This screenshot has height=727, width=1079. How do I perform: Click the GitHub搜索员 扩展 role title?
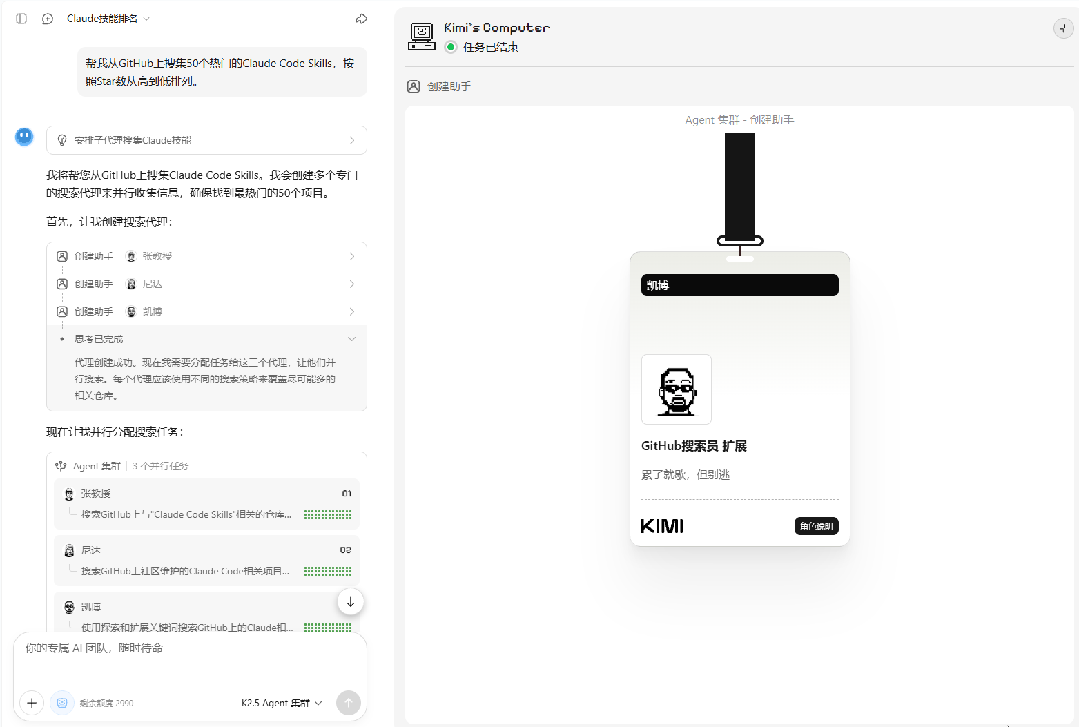[694, 446]
